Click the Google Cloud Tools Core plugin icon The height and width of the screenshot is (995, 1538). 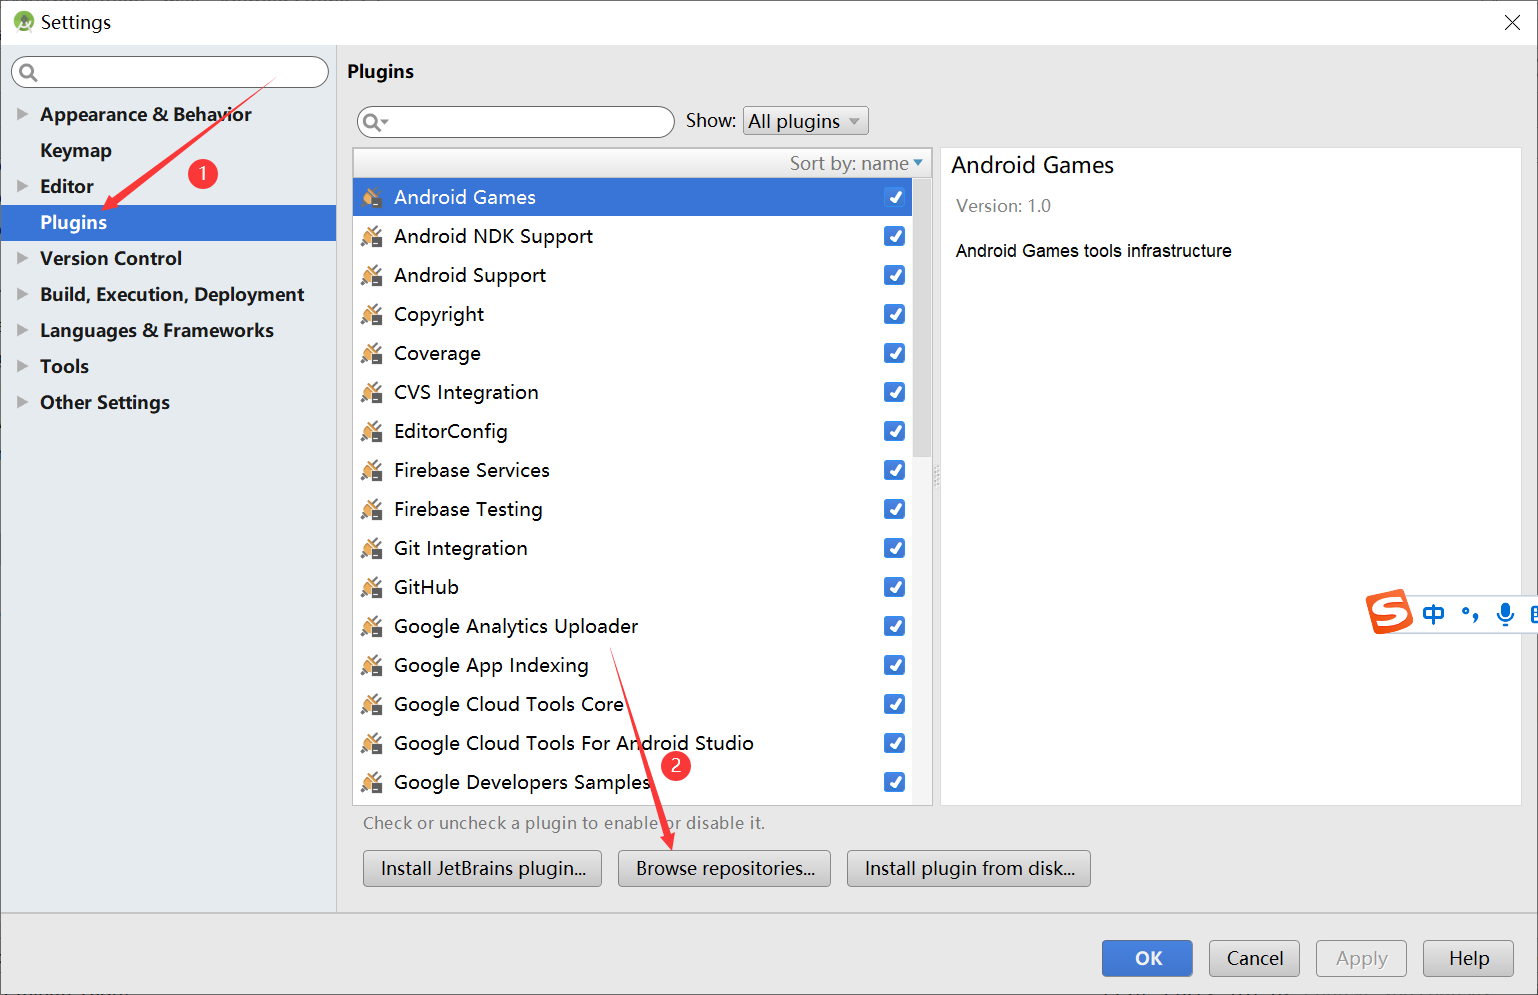pos(372,704)
